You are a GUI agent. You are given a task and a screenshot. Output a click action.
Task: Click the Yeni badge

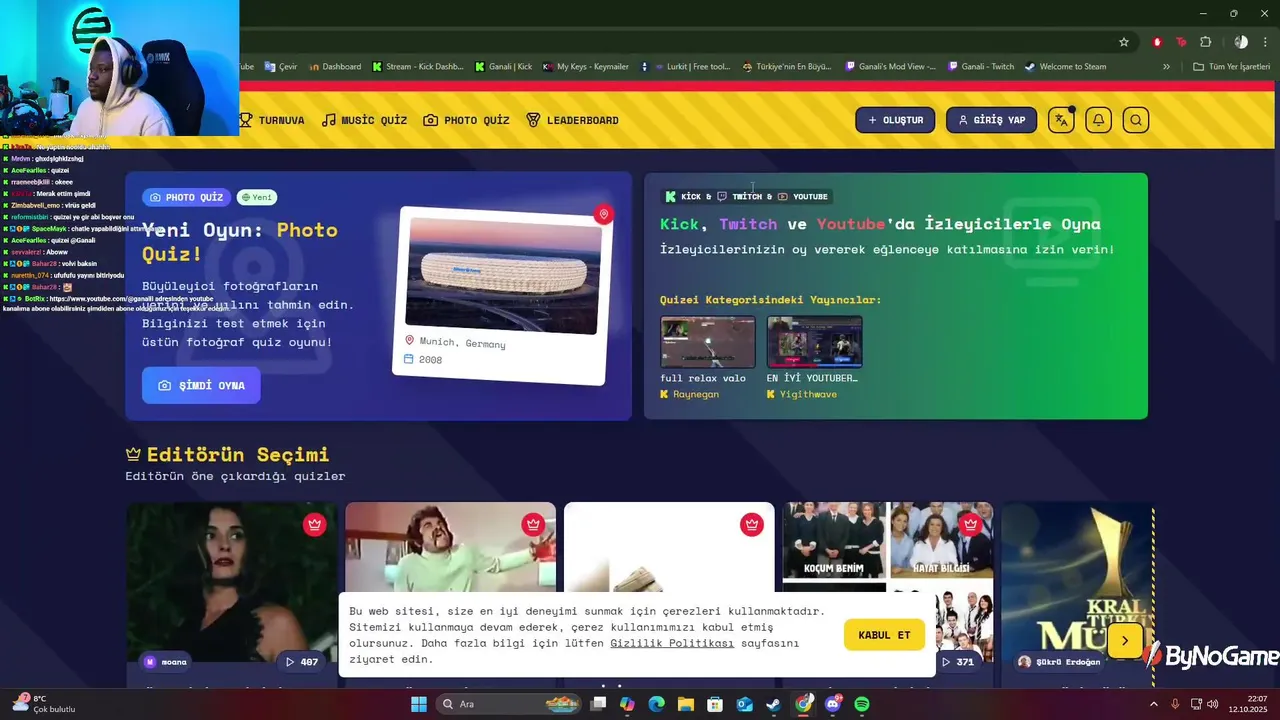point(257,197)
